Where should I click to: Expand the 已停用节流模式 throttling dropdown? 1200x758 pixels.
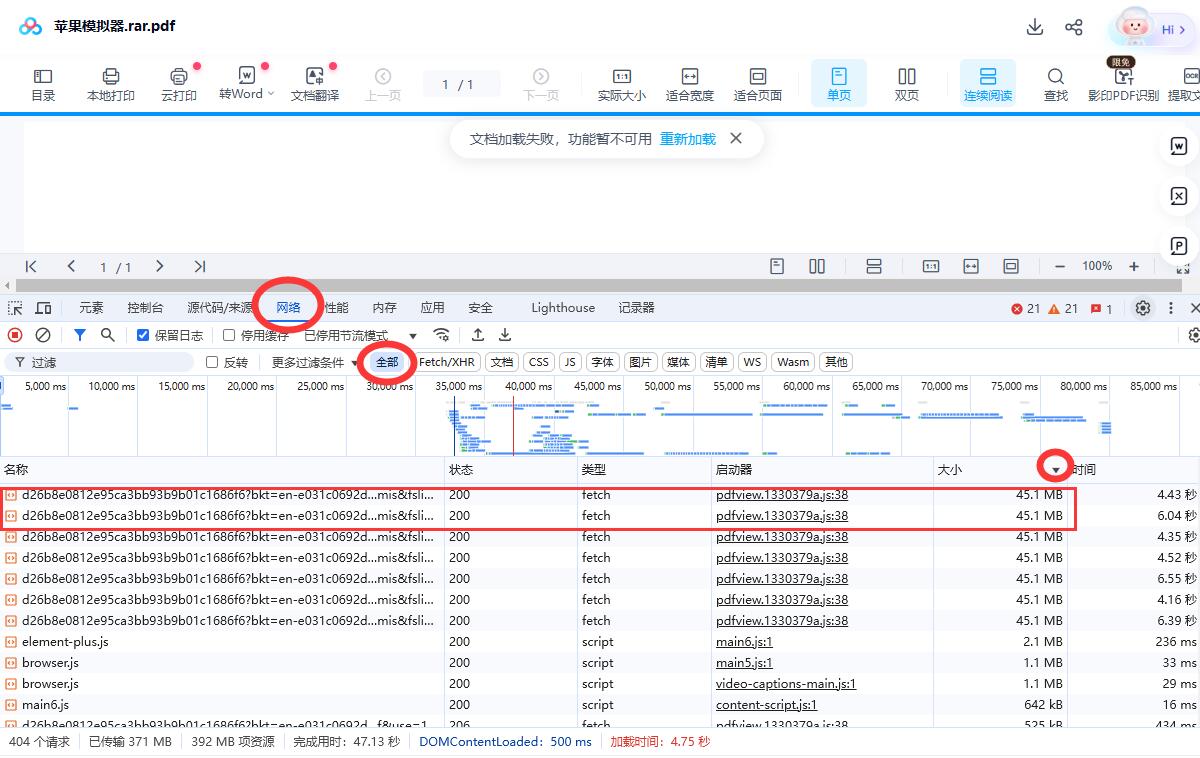coord(412,336)
